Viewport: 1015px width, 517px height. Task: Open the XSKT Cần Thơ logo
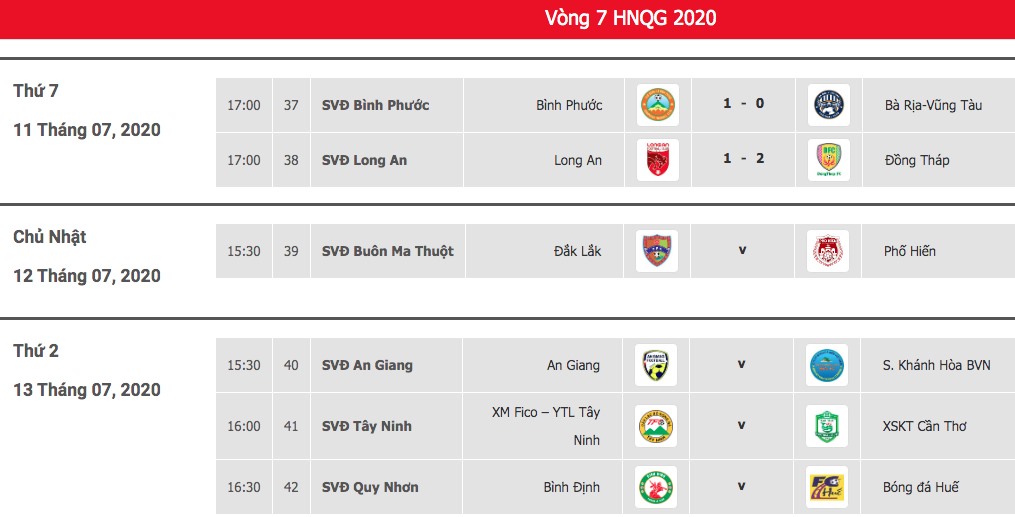[x=827, y=426]
